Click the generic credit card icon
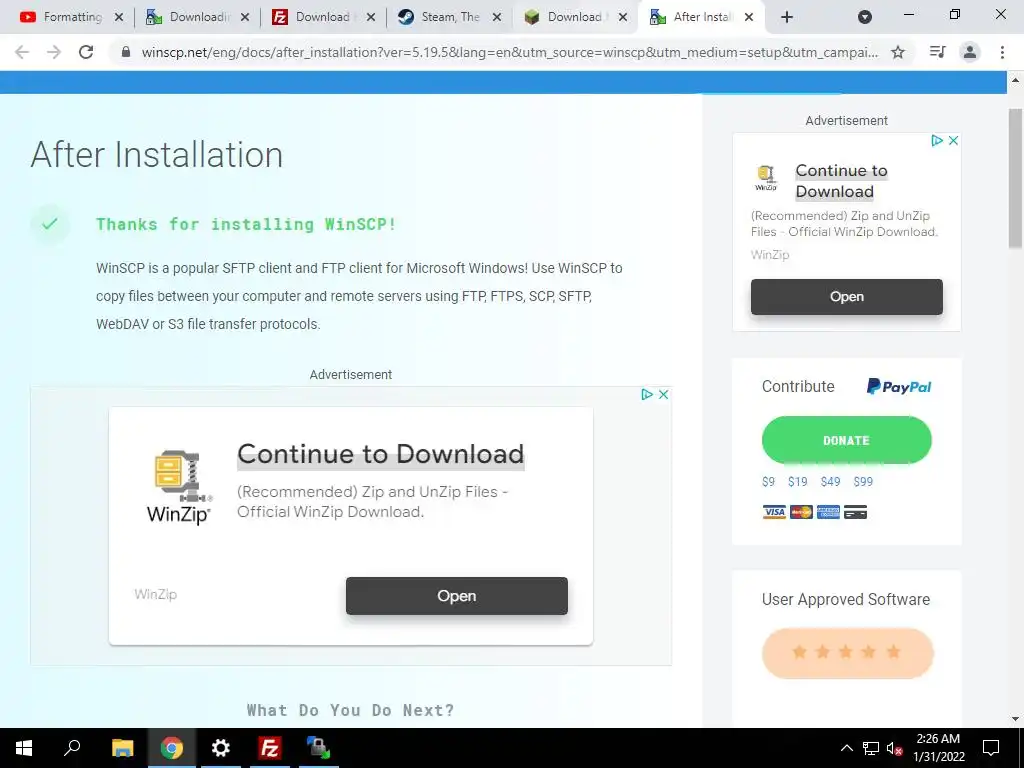This screenshot has height=768, width=1024. point(855,513)
